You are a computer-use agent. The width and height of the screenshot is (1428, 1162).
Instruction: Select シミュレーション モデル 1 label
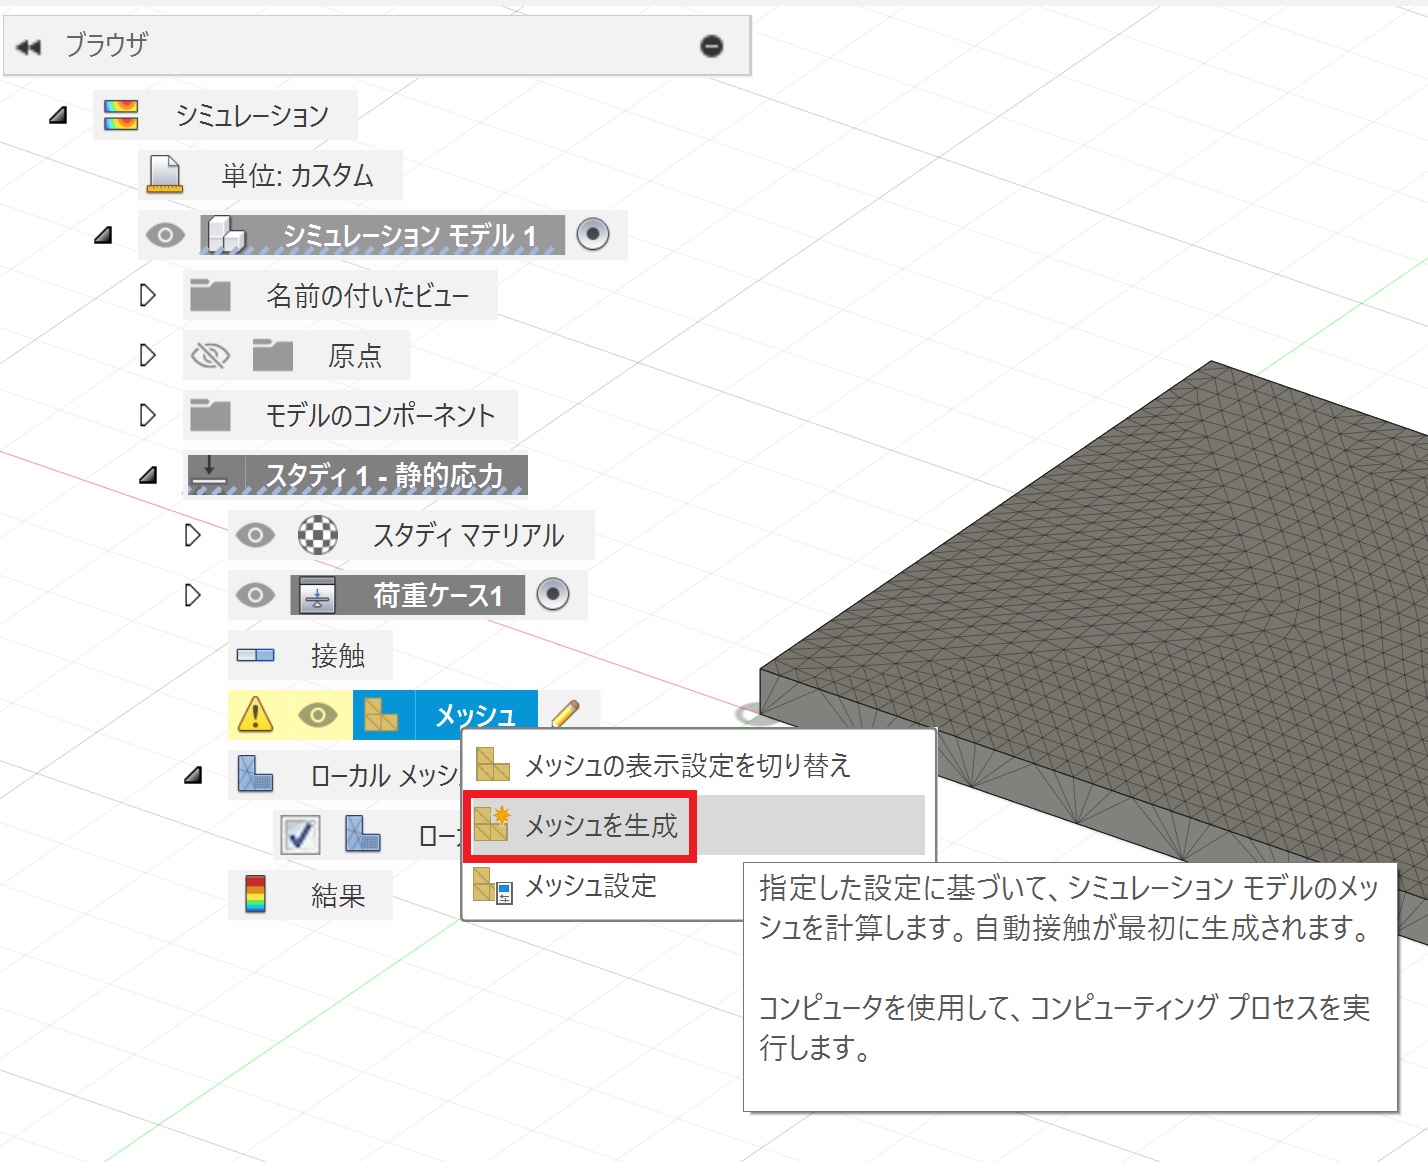410,235
